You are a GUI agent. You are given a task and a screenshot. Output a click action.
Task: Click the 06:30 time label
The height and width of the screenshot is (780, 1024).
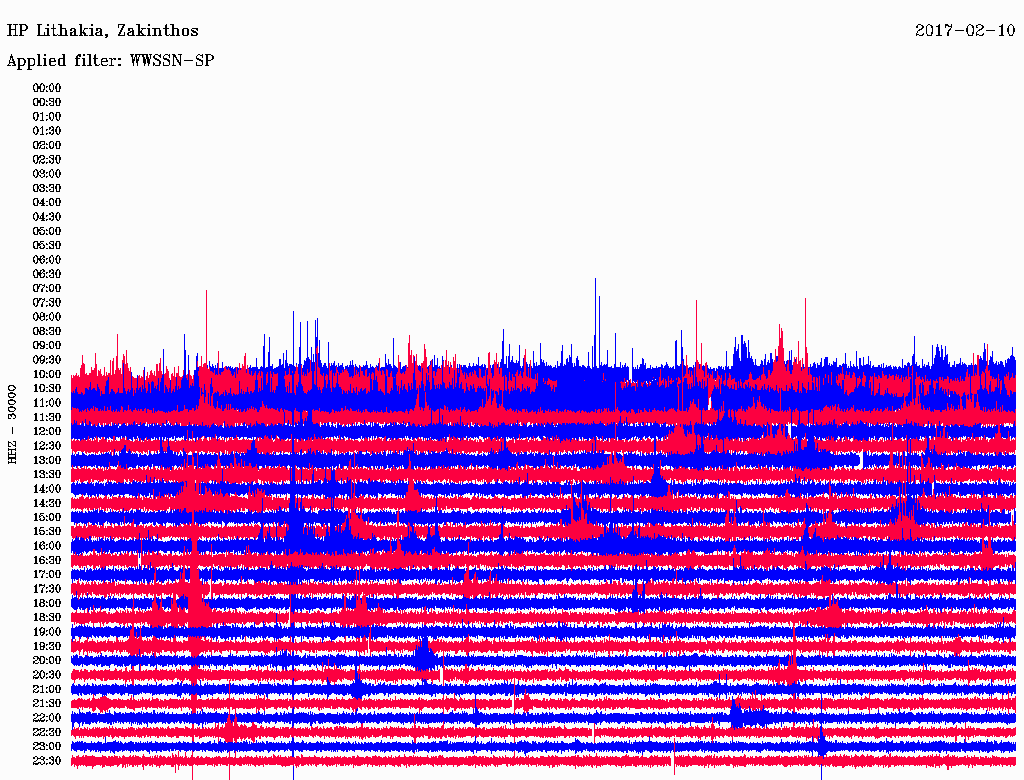[47, 274]
